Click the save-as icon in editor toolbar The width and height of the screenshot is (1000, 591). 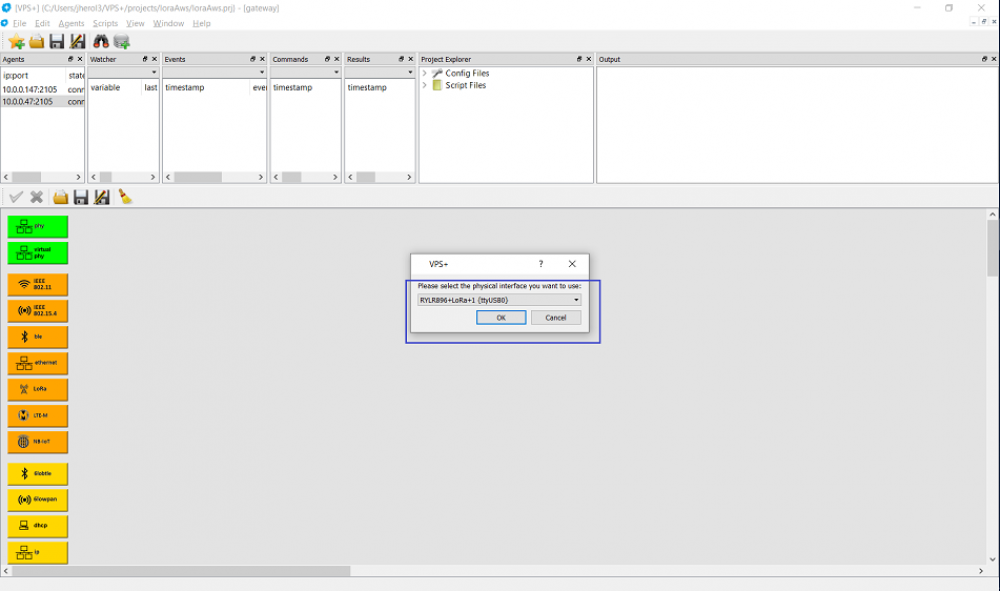point(101,197)
